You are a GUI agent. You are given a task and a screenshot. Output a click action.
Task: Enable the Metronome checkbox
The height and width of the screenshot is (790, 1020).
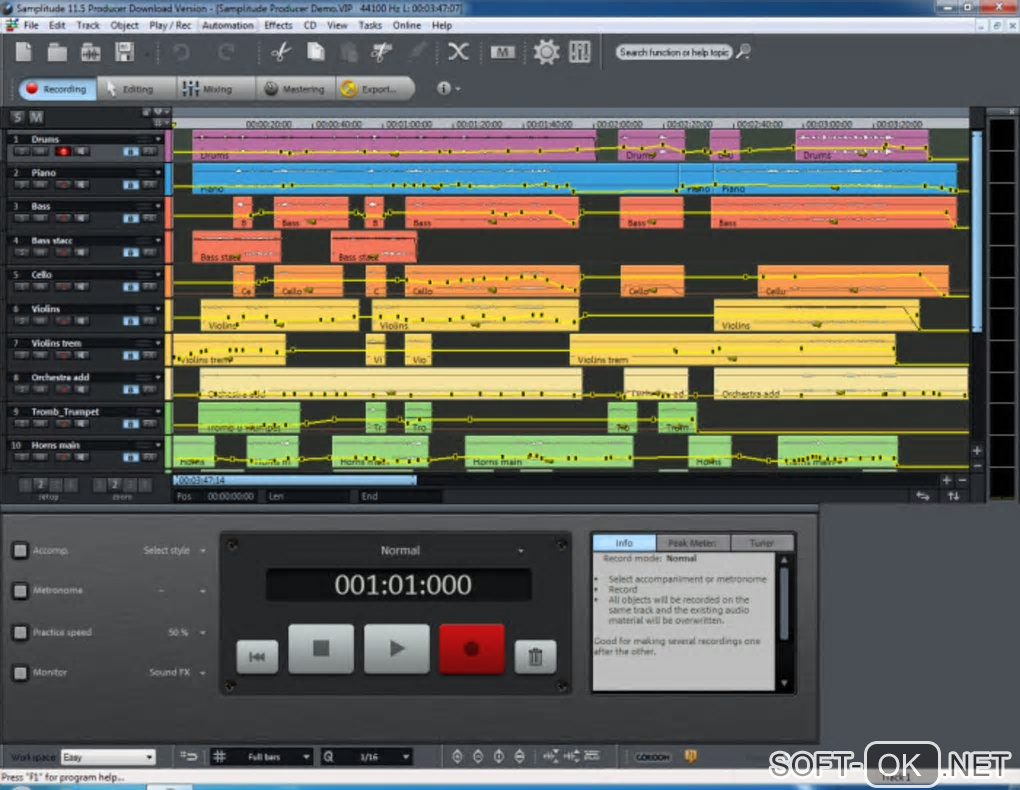tap(20, 590)
